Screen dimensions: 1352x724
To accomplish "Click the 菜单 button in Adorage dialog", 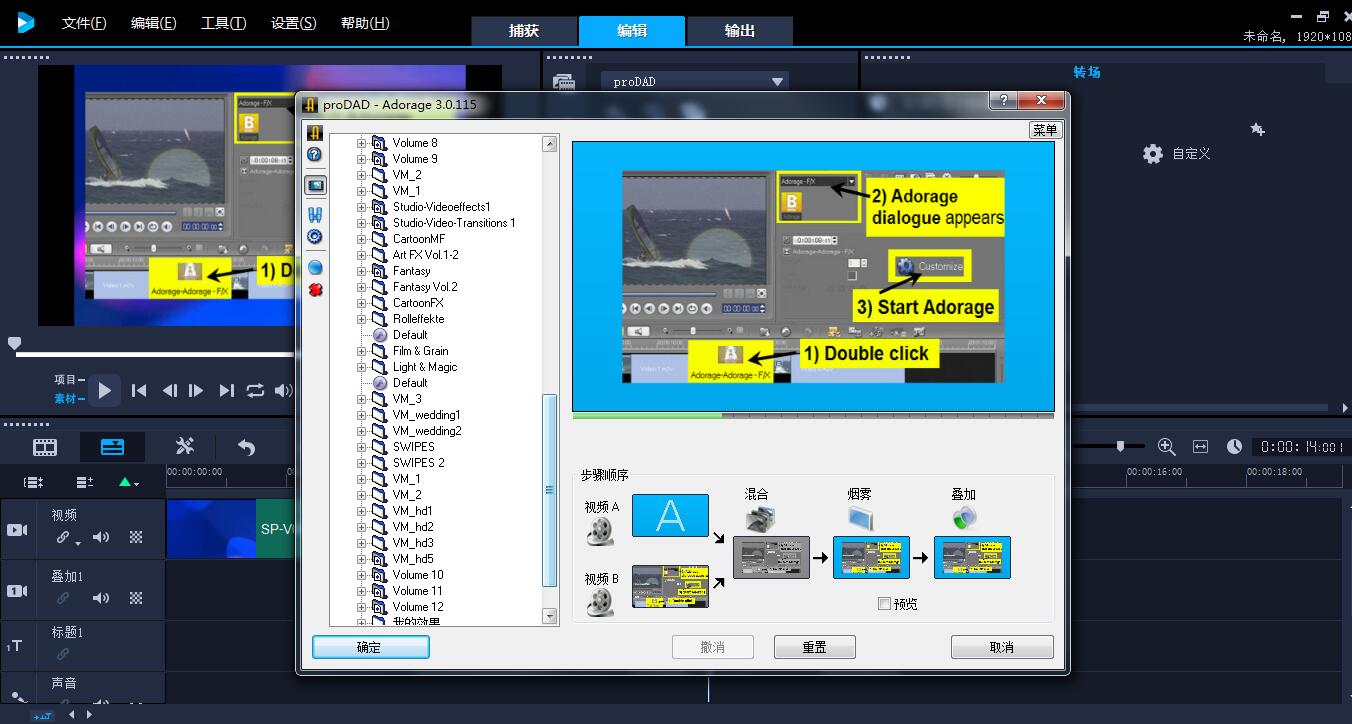I will (x=1045, y=130).
